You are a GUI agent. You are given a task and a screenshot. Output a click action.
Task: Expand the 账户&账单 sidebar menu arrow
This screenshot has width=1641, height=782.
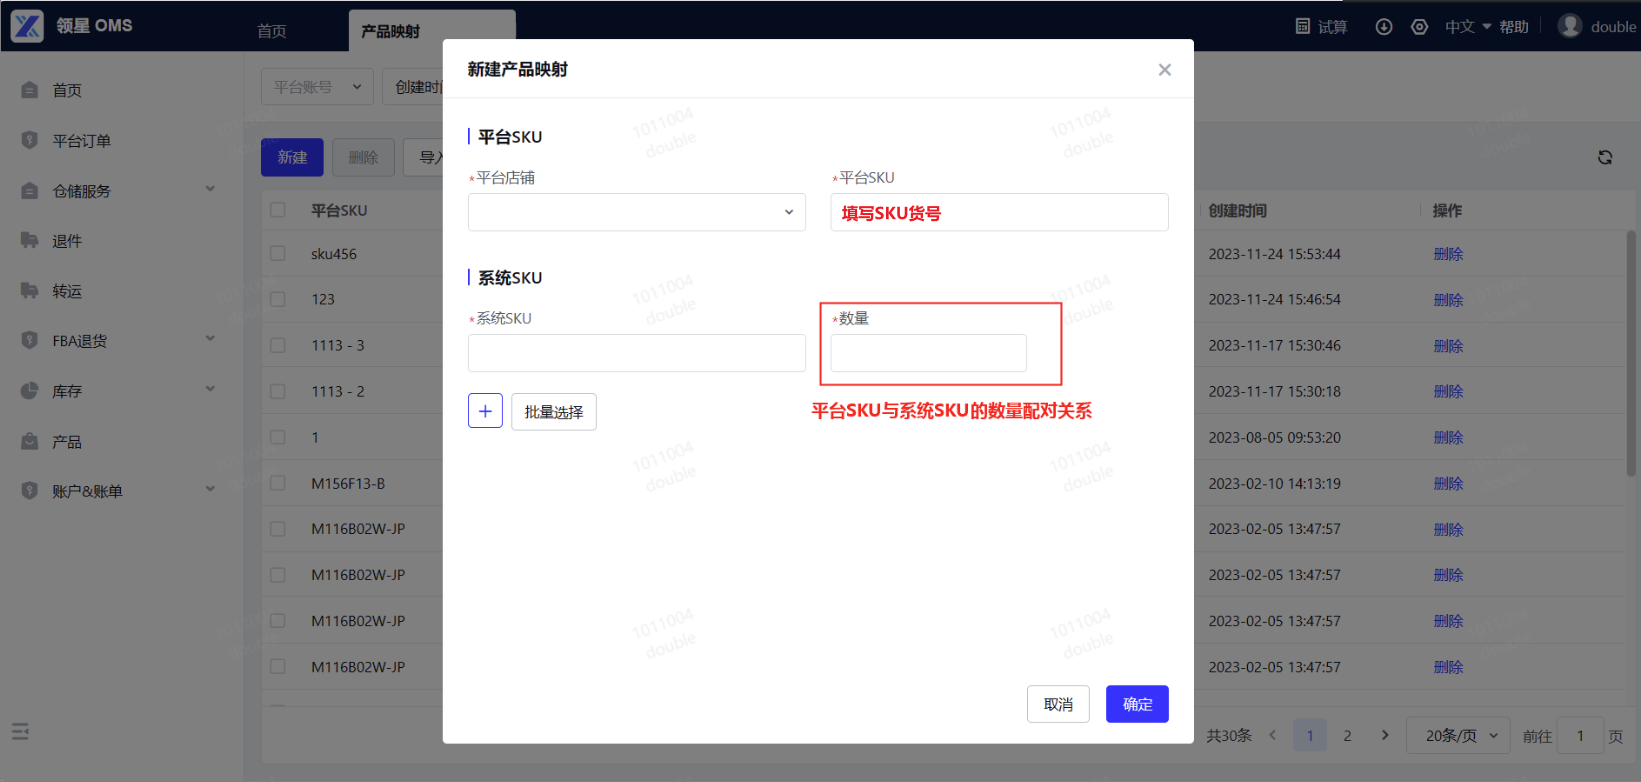click(x=210, y=489)
